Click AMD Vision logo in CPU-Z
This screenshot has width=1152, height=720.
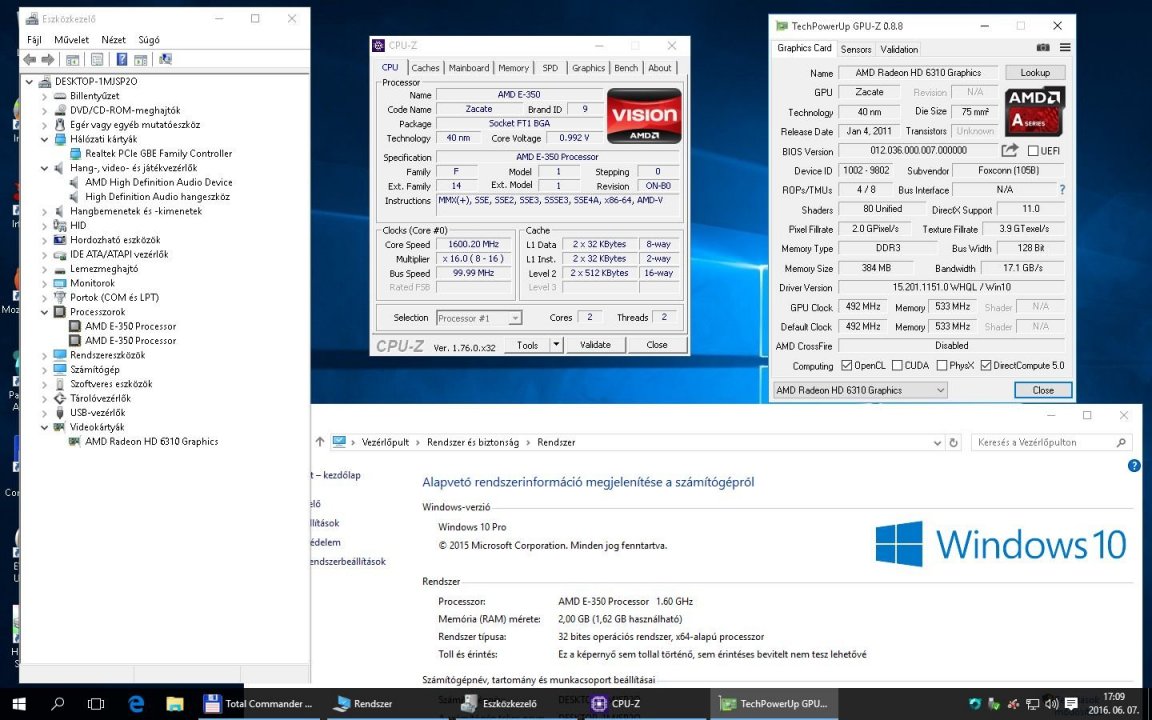[x=644, y=115]
